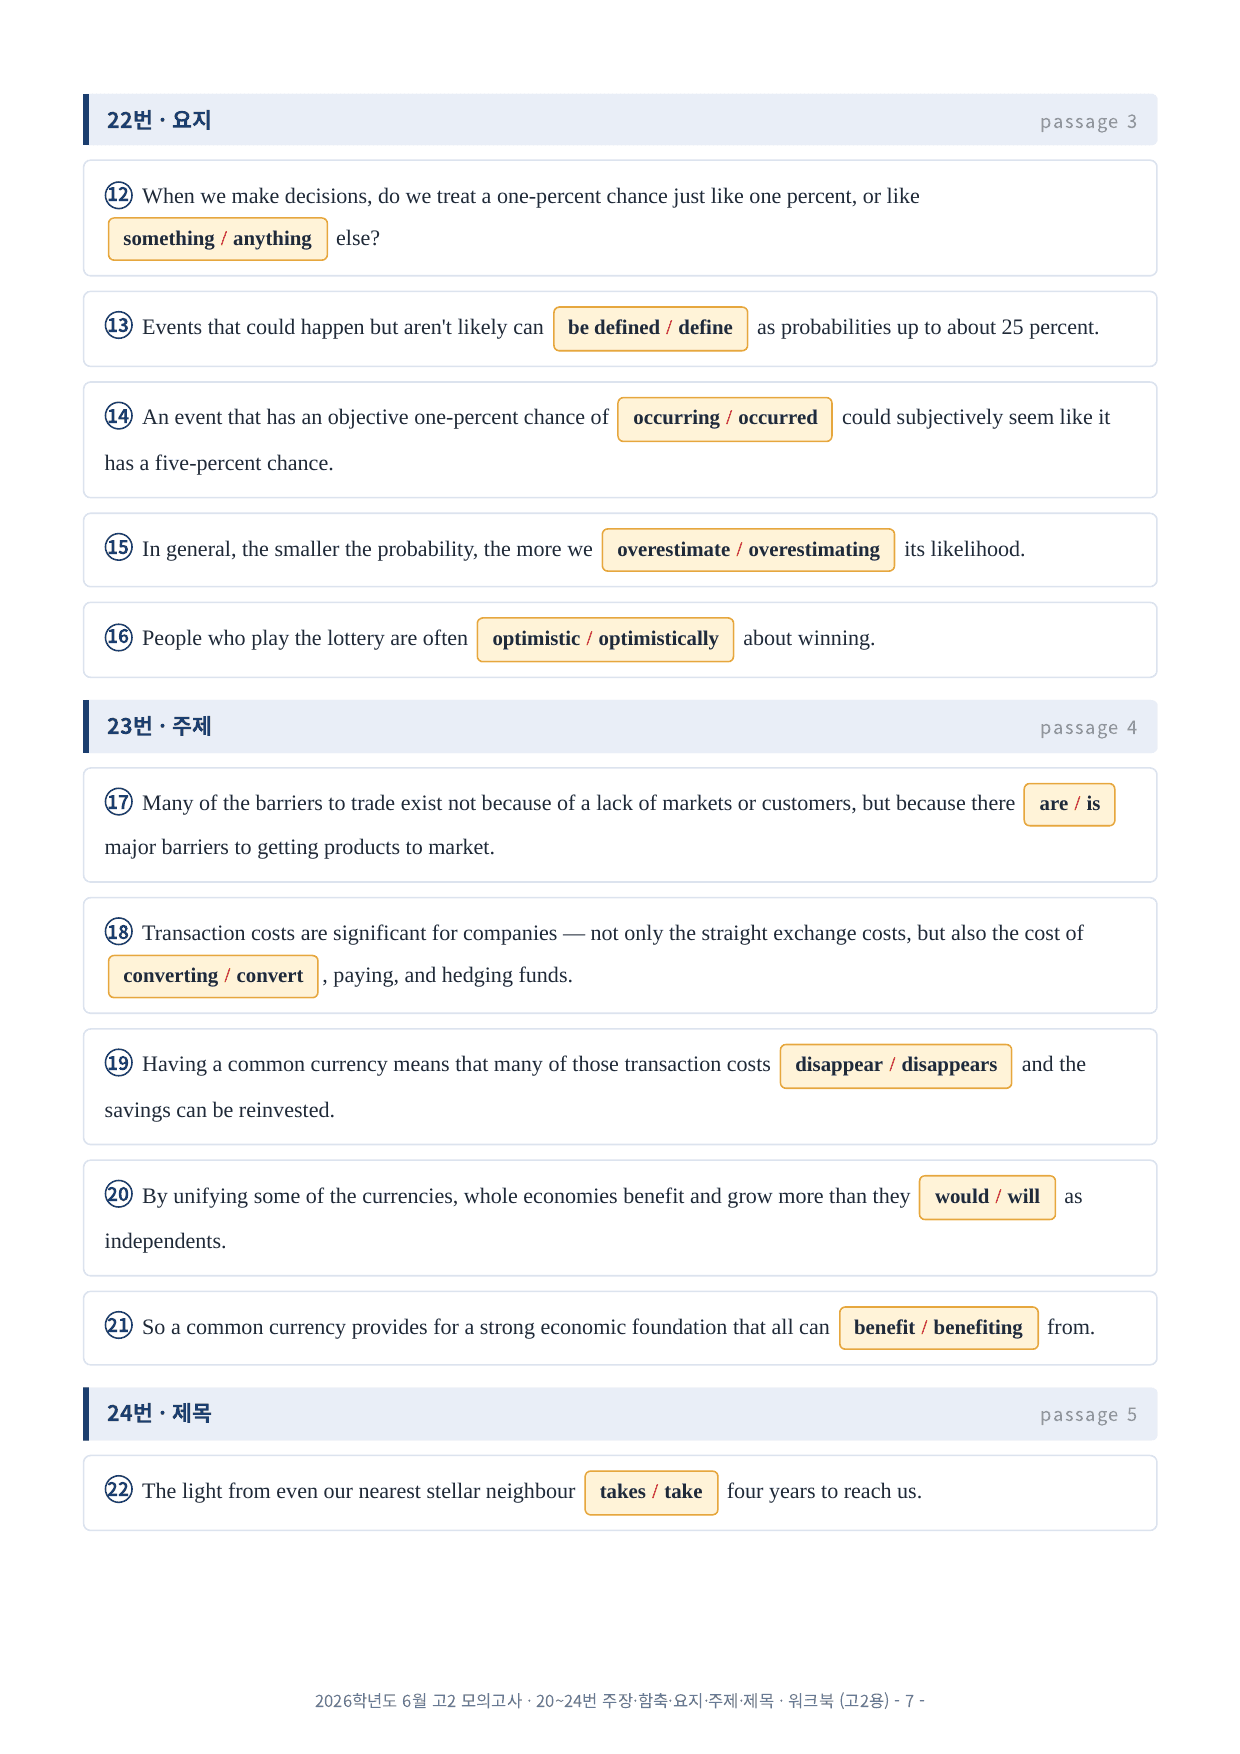Click the circled number 22 marker
1240x1754 pixels.
[x=118, y=1490]
